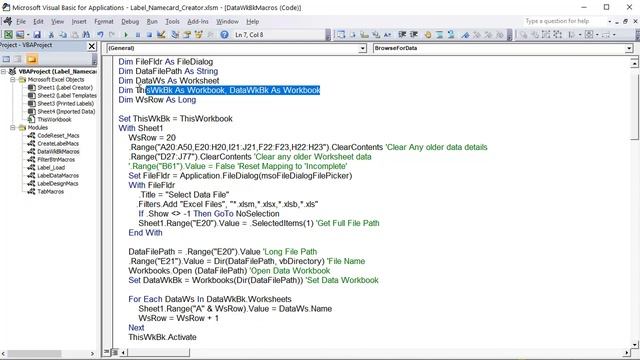Open the Window menu

[x=227, y=21]
